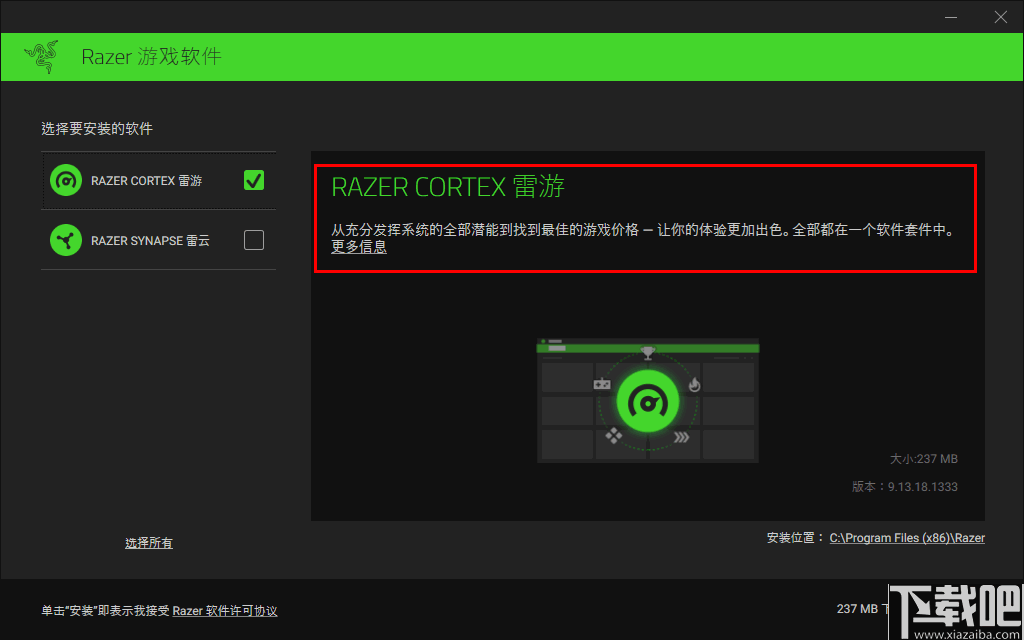Click the central green dashboard icon
This screenshot has height=640, width=1024.
pyautogui.click(x=648, y=401)
